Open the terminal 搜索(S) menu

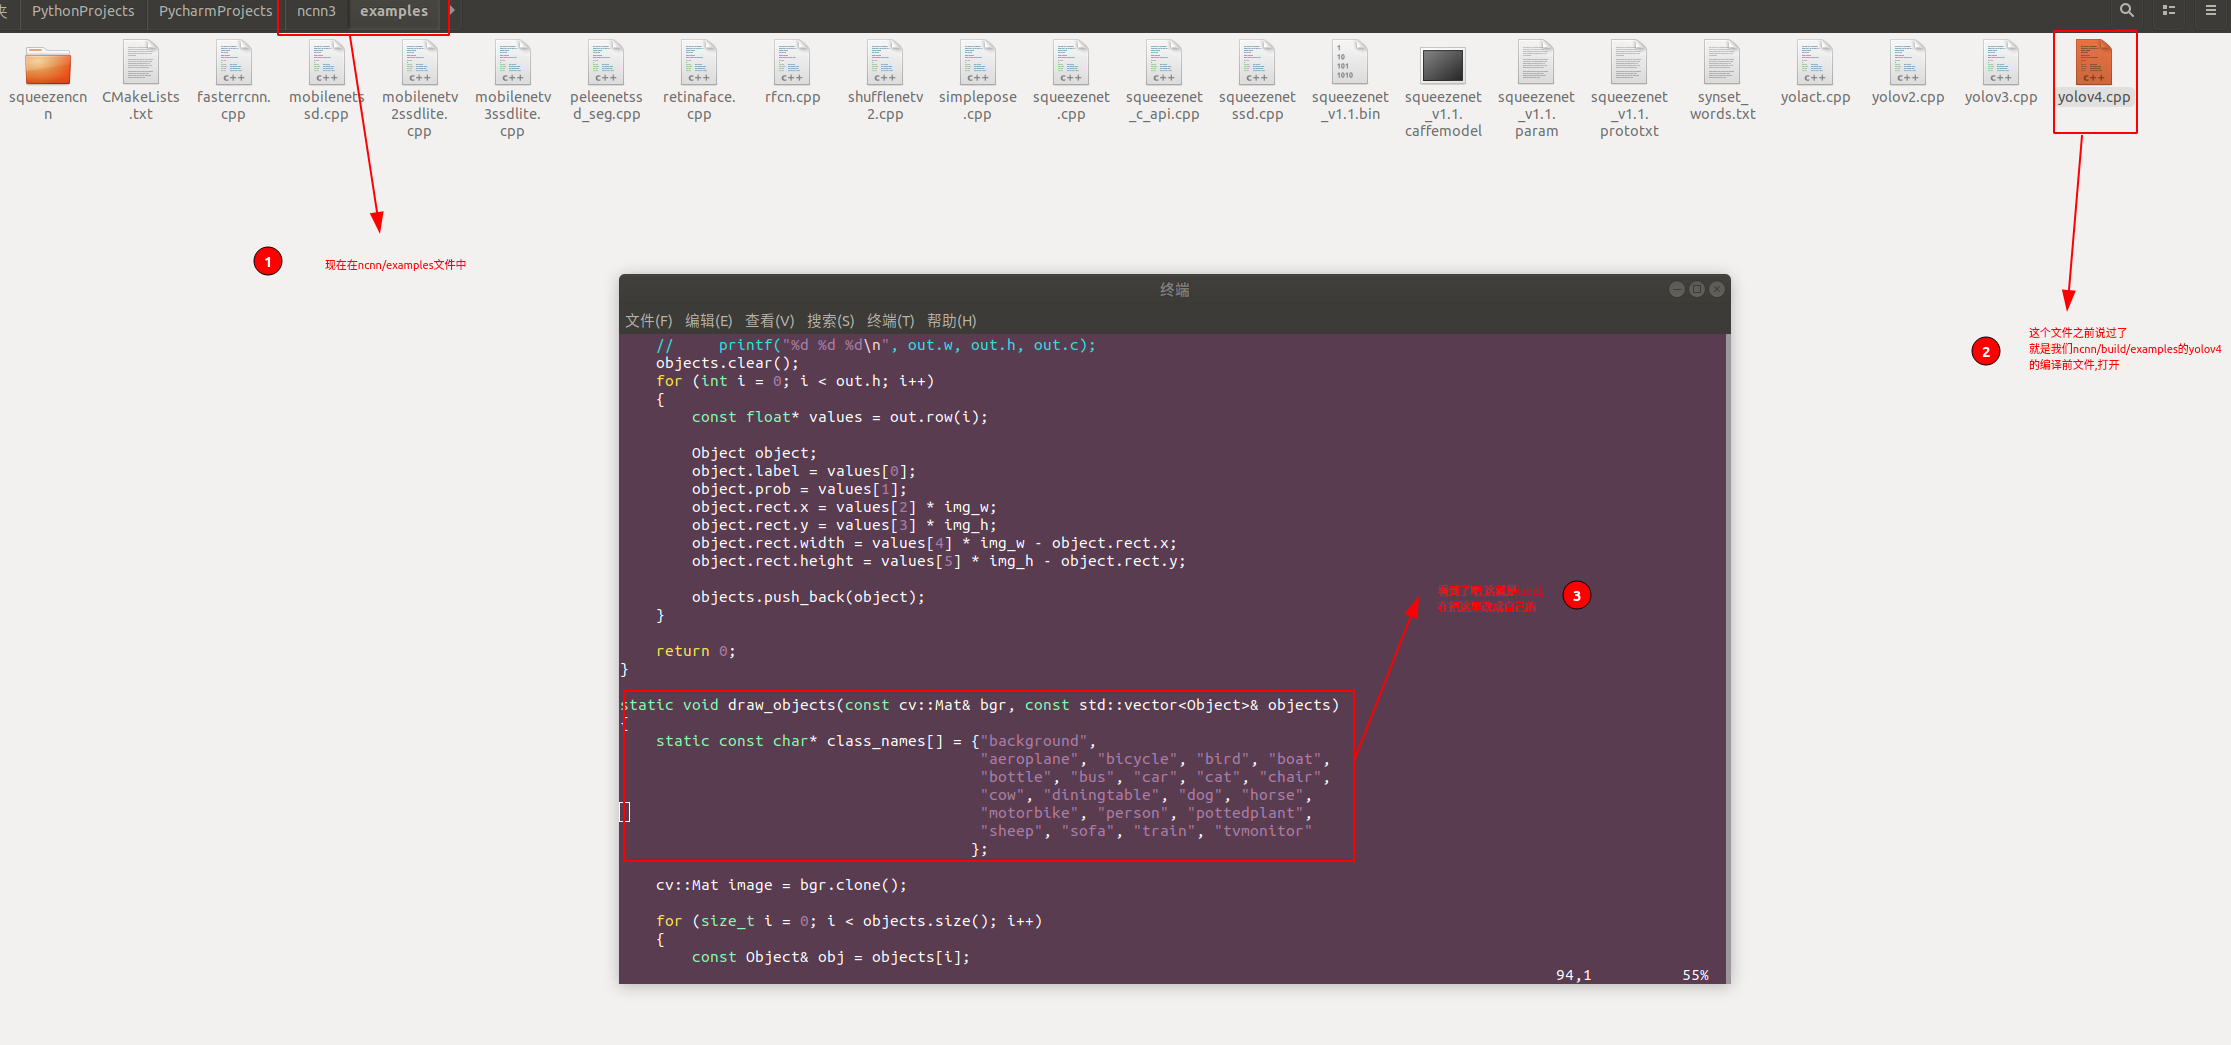[831, 321]
